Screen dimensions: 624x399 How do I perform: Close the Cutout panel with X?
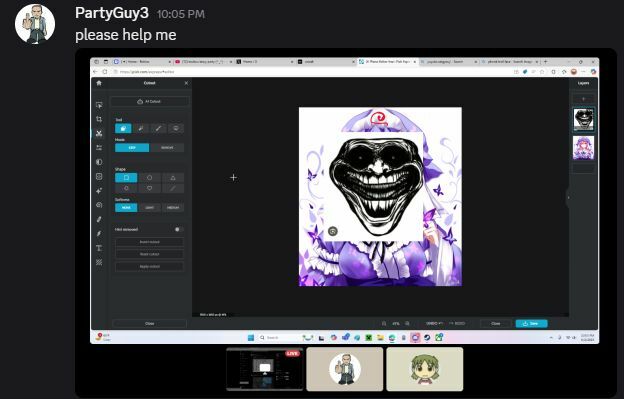pyautogui.click(x=186, y=83)
